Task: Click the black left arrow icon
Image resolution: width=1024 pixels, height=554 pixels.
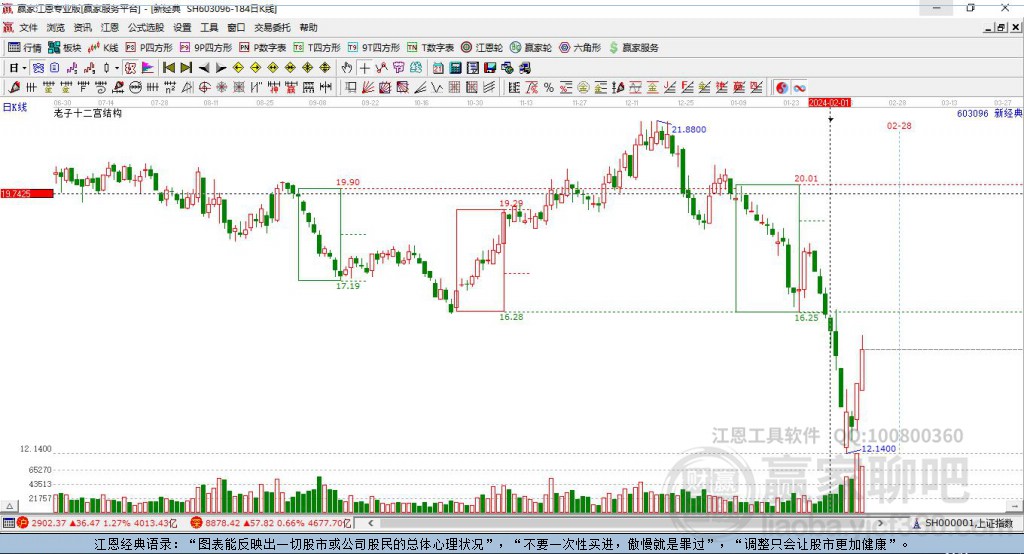Action: click(x=204, y=68)
